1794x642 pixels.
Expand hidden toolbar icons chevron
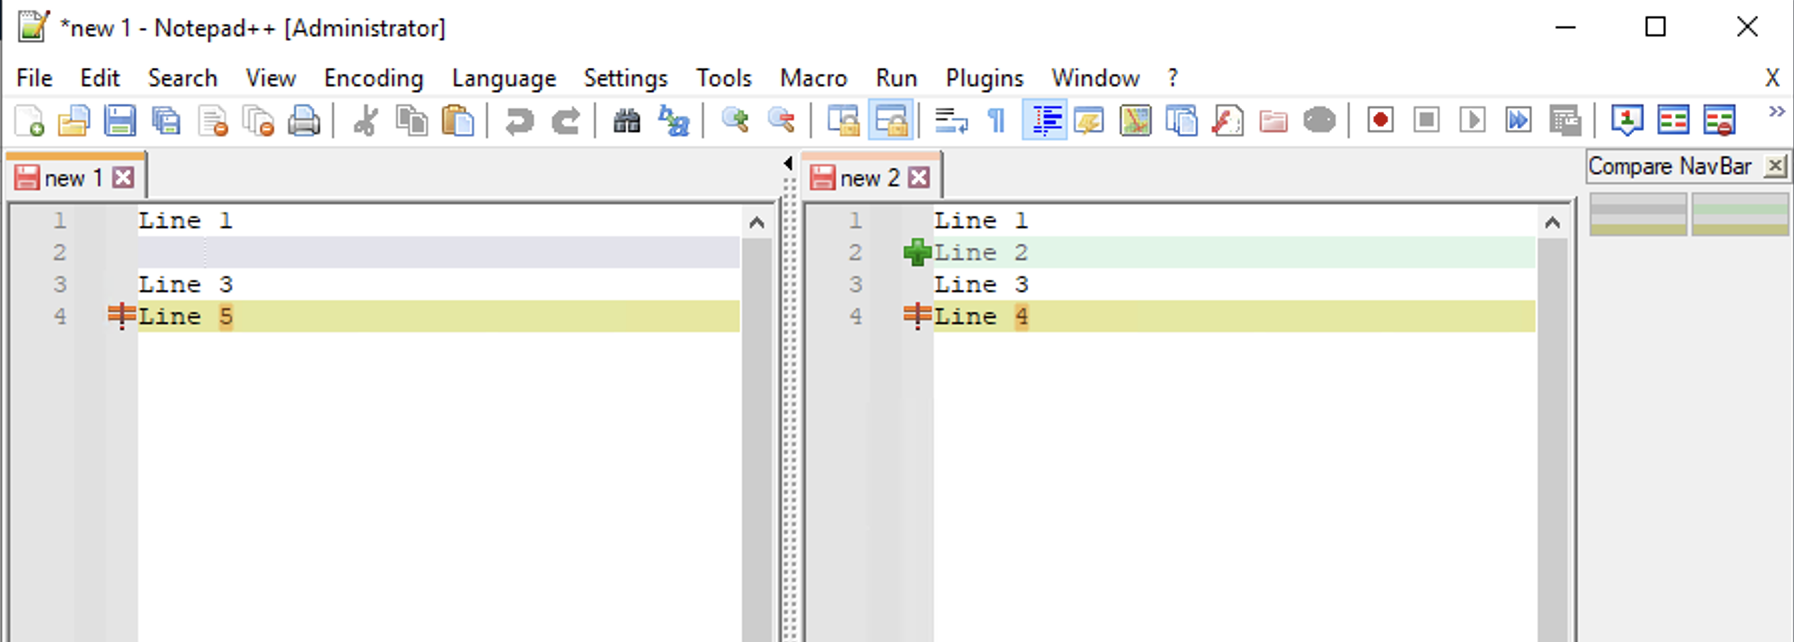click(x=1776, y=111)
